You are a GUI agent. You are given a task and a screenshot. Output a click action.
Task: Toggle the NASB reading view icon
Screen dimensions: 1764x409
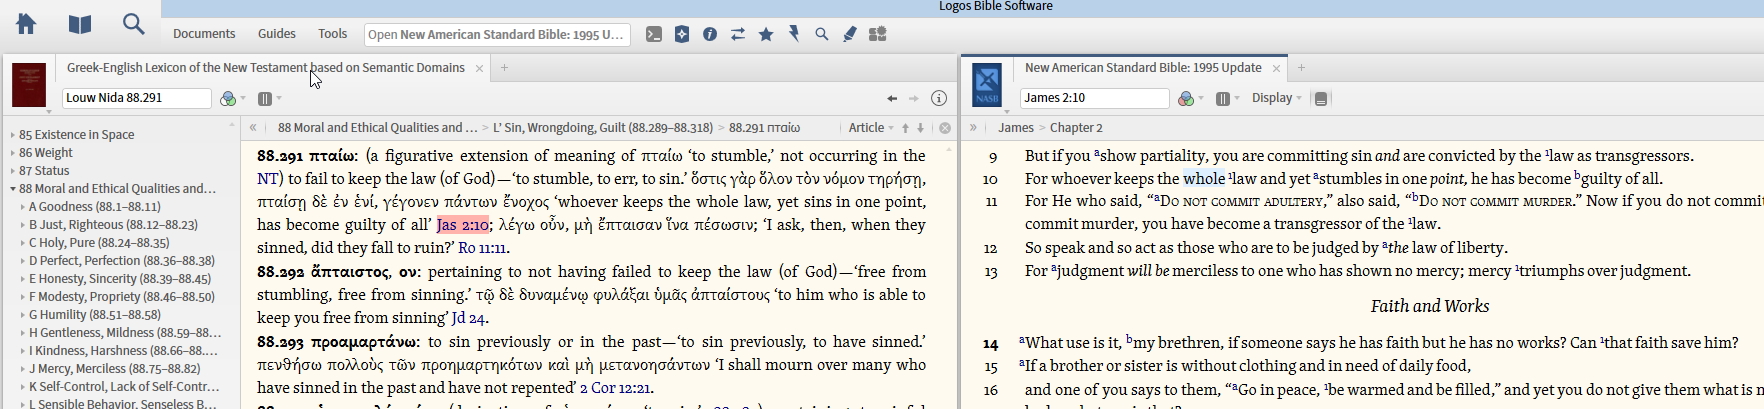tap(1321, 99)
